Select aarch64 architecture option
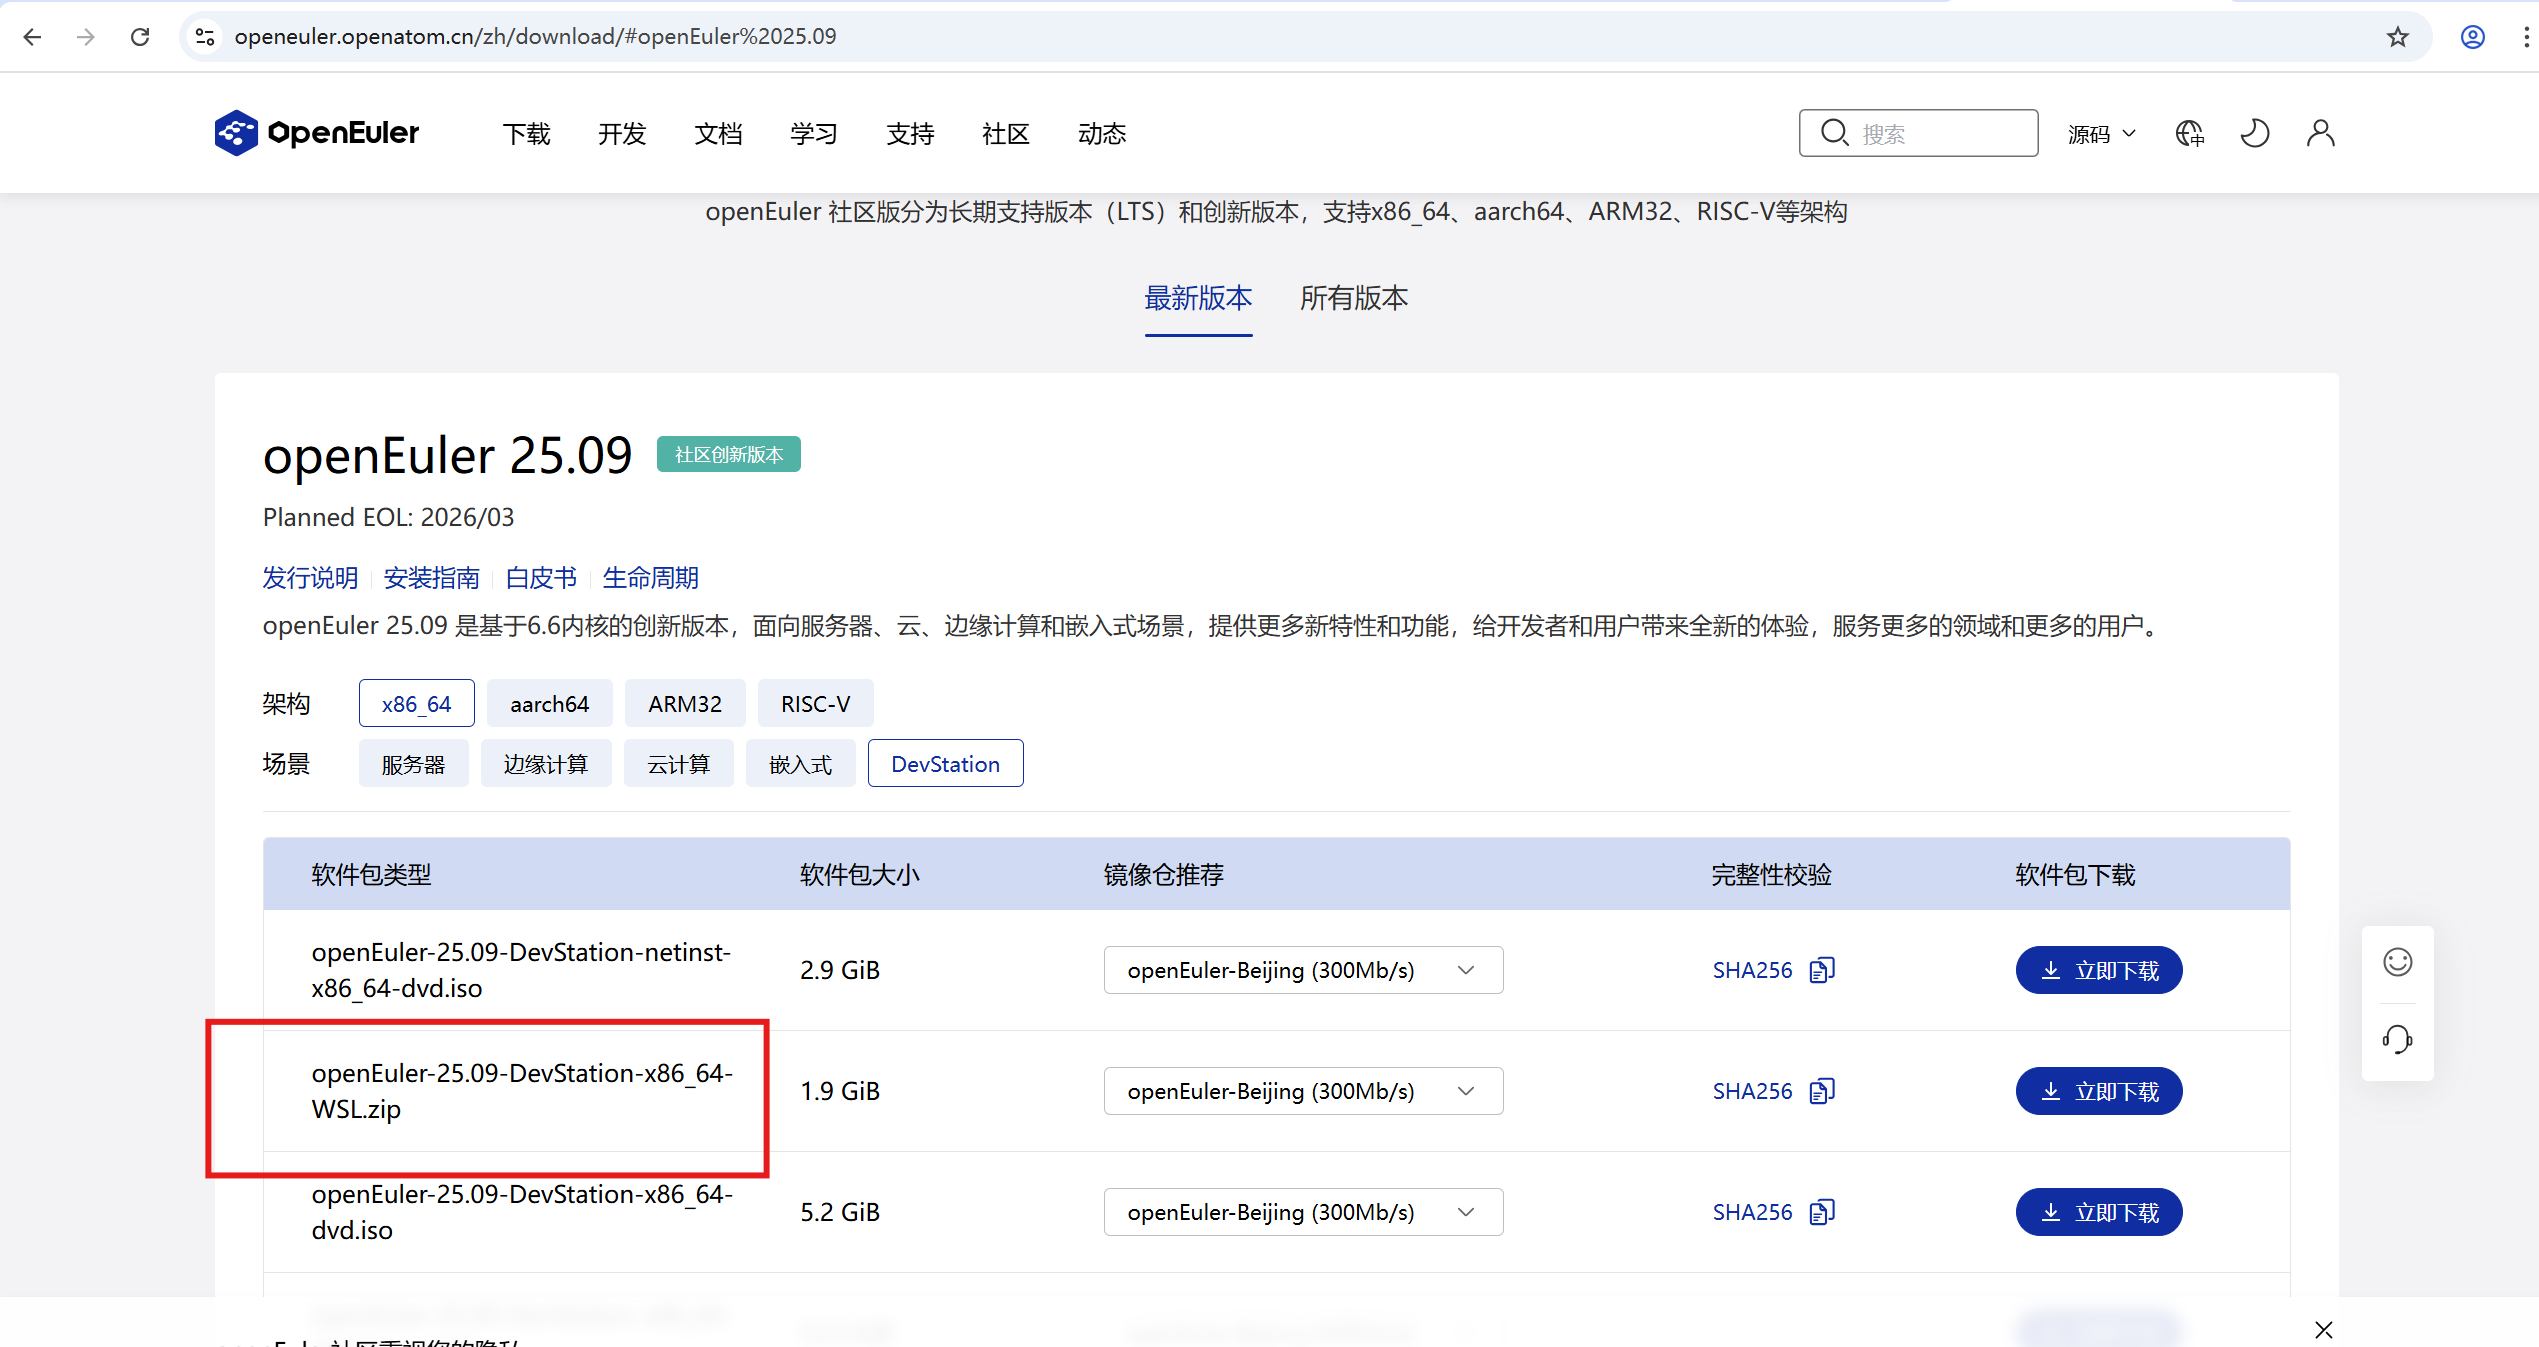Viewport: 2539px width, 1347px height. (549, 704)
